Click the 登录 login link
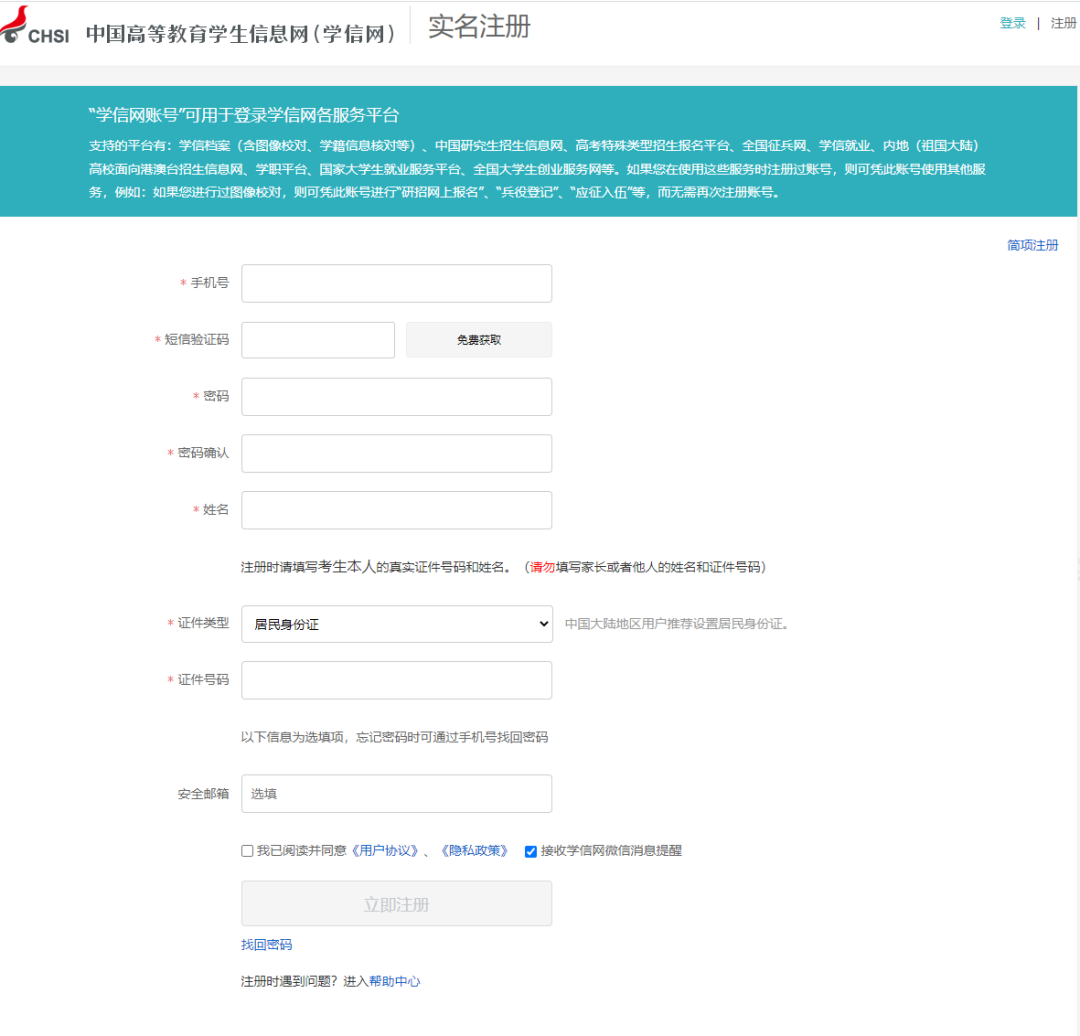Screen dimensions: 1080x1036 1012,22
